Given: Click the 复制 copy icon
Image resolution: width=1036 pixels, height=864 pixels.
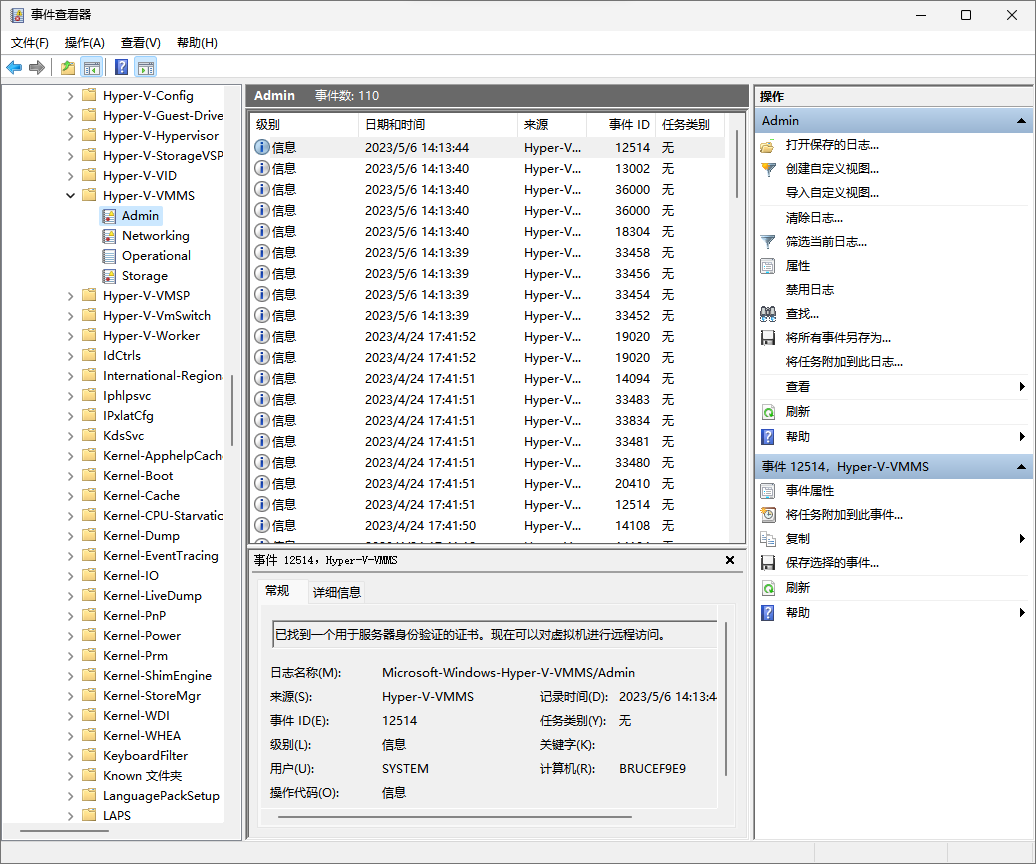Looking at the screenshot, I should click(x=768, y=539).
